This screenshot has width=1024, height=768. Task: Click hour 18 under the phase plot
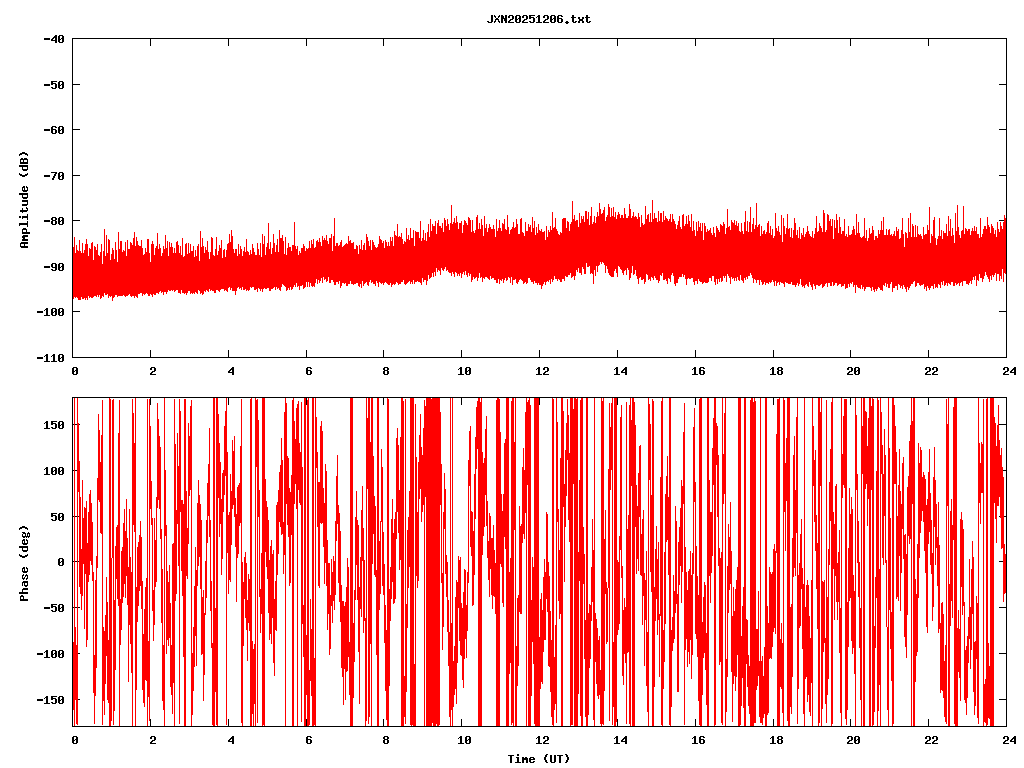(775, 740)
